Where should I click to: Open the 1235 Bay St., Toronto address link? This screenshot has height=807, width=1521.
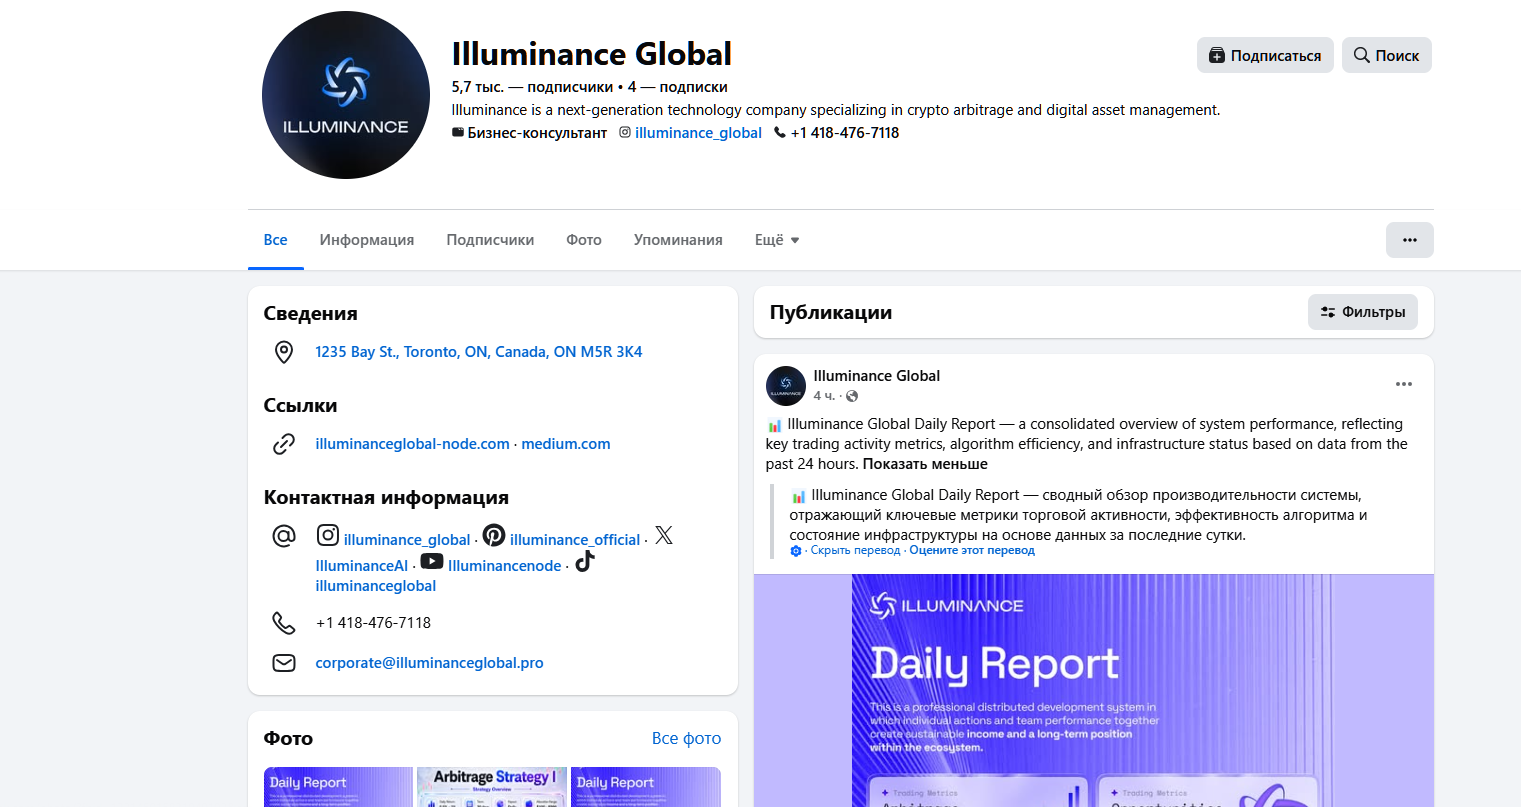click(x=479, y=352)
